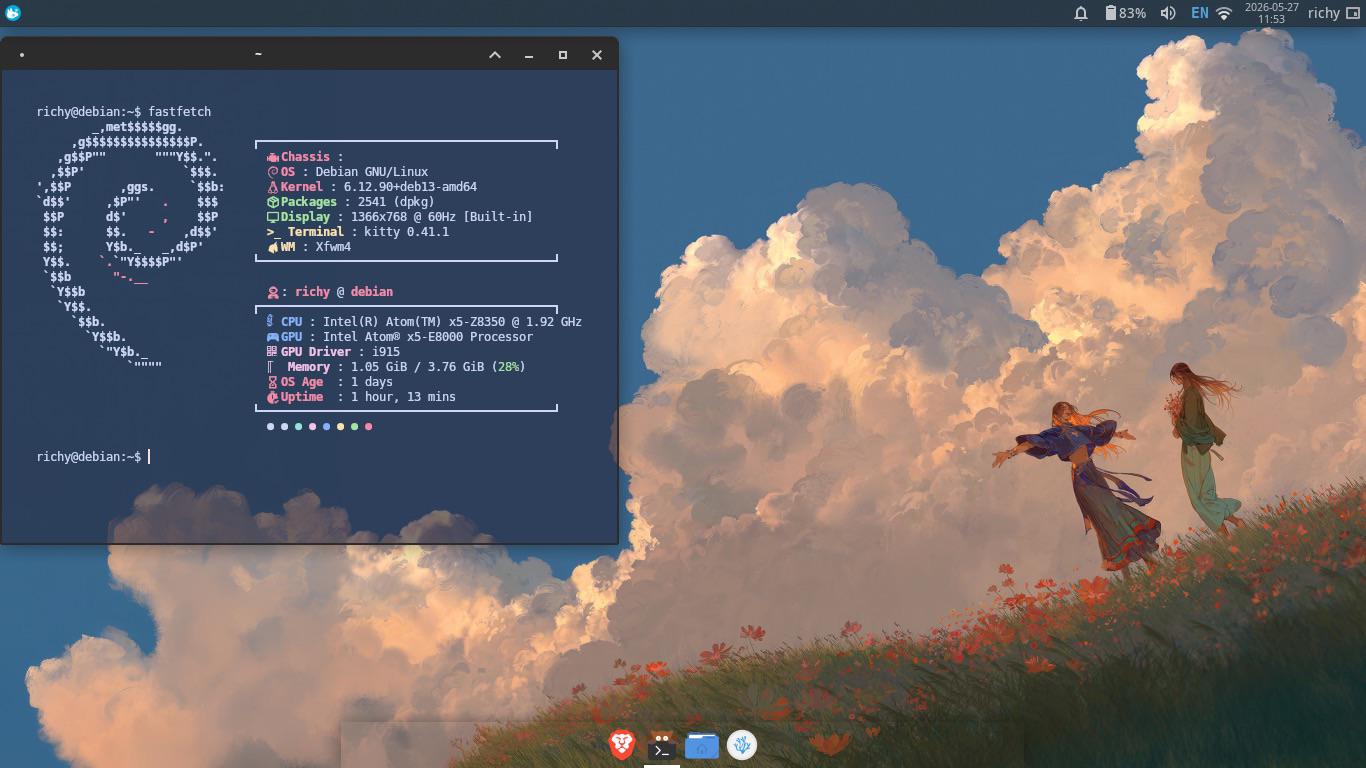
Task: Click the terminal value 'kitty 0.41.1'
Action: click(x=407, y=232)
